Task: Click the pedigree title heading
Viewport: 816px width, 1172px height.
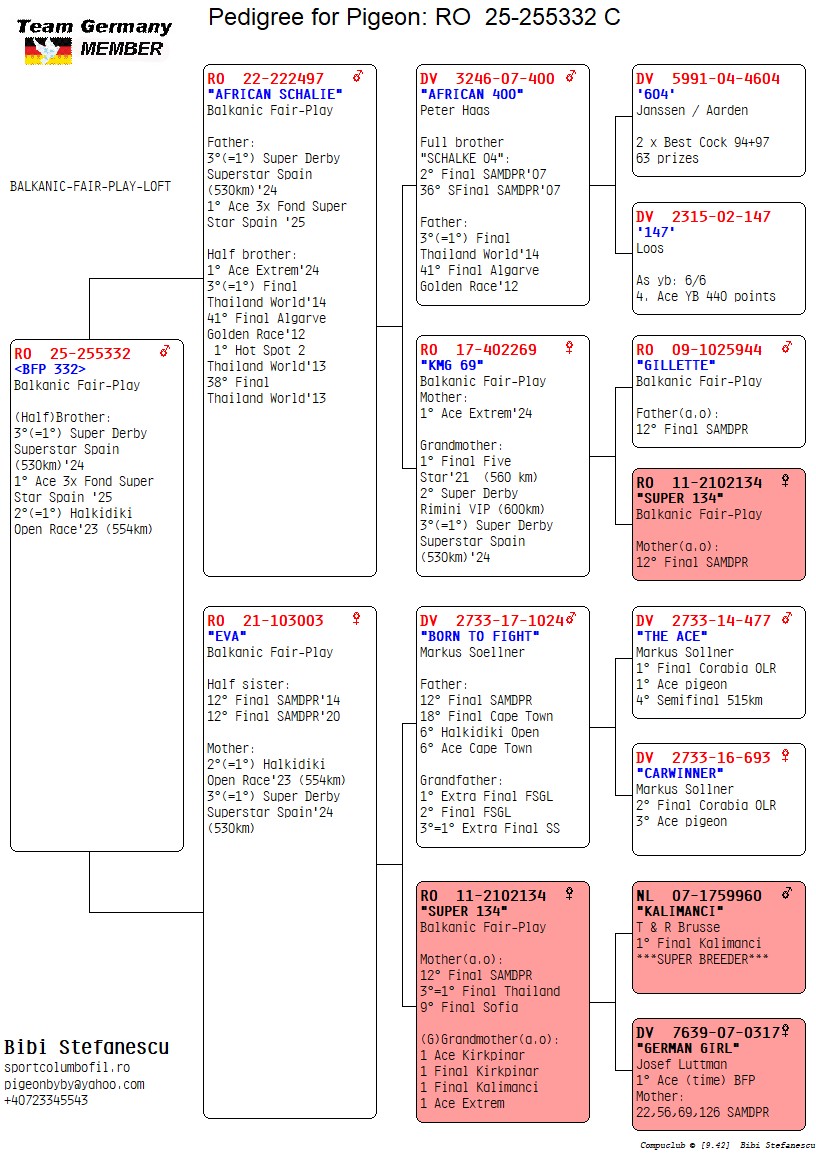Action: click(414, 17)
